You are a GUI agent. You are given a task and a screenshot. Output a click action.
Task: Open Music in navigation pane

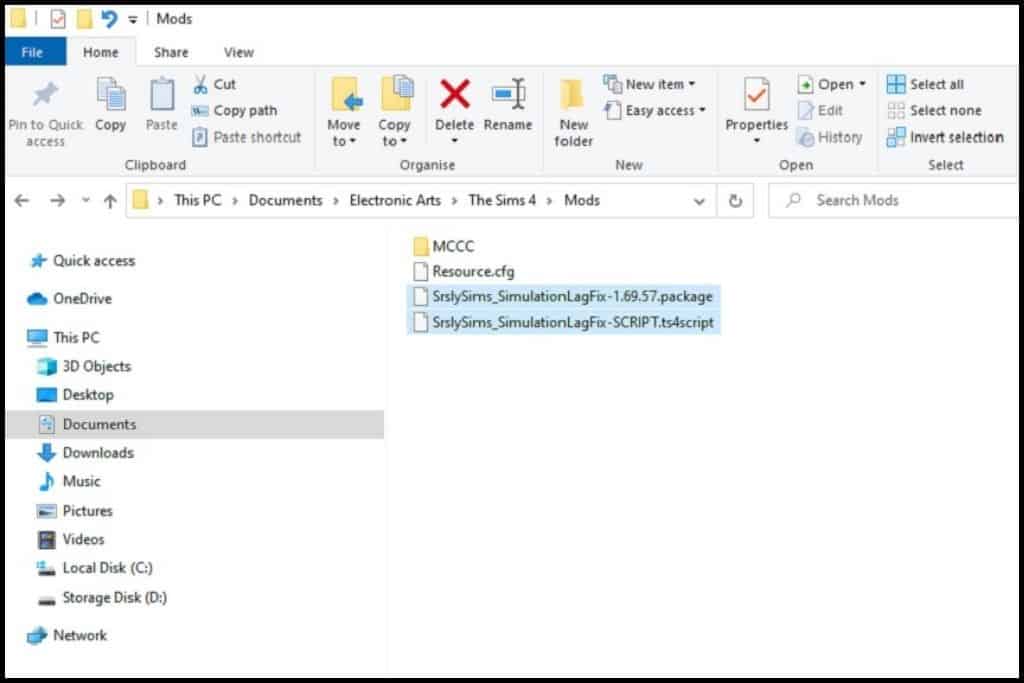point(69,481)
